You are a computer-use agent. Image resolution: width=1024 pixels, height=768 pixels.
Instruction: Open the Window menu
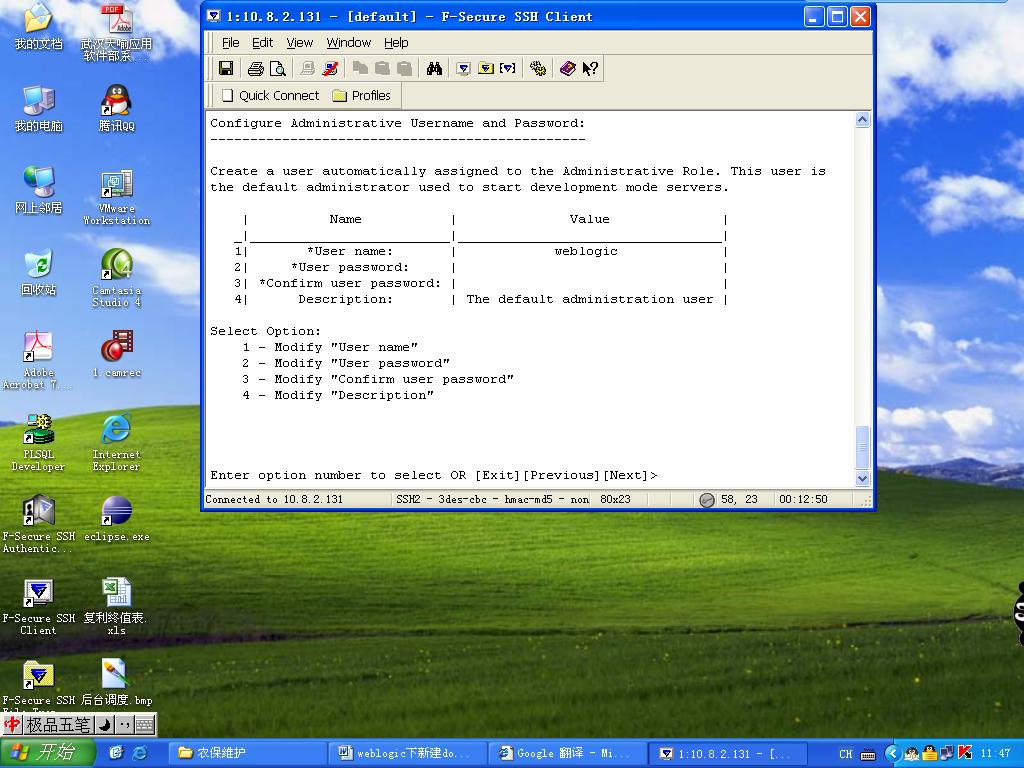[x=348, y=43]
